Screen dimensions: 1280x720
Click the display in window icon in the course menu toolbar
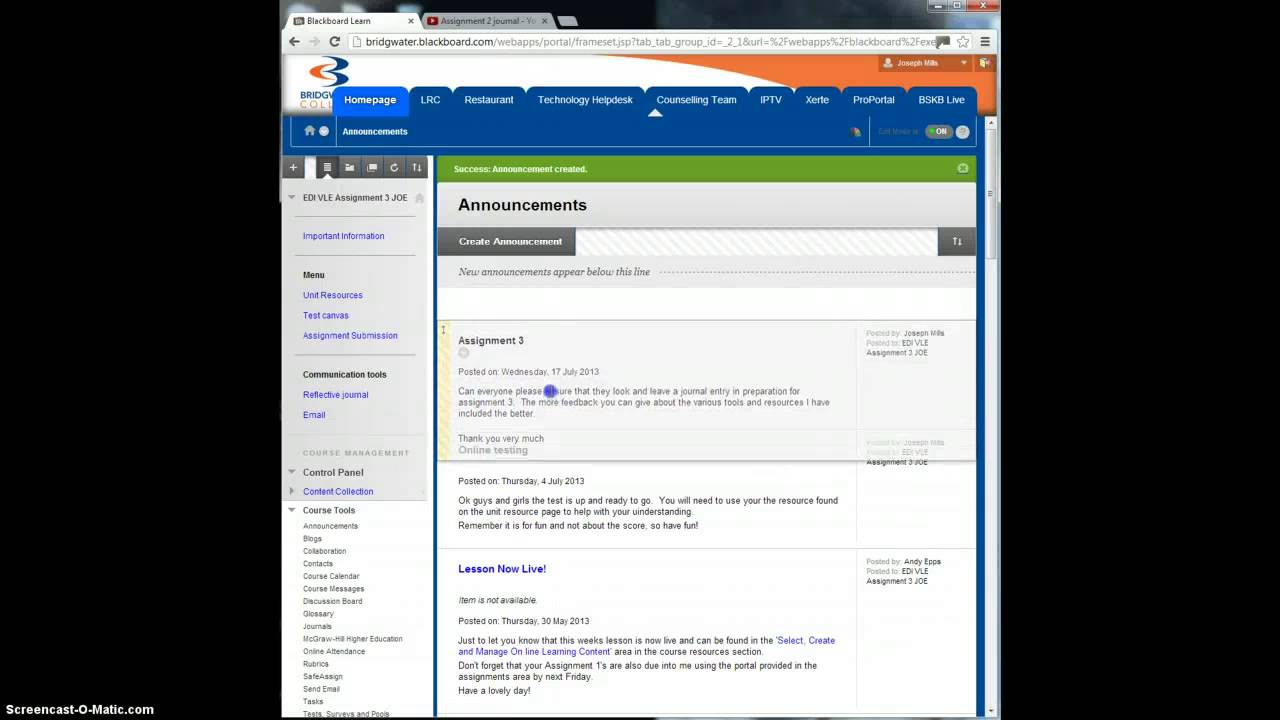[x=372, y=168]
